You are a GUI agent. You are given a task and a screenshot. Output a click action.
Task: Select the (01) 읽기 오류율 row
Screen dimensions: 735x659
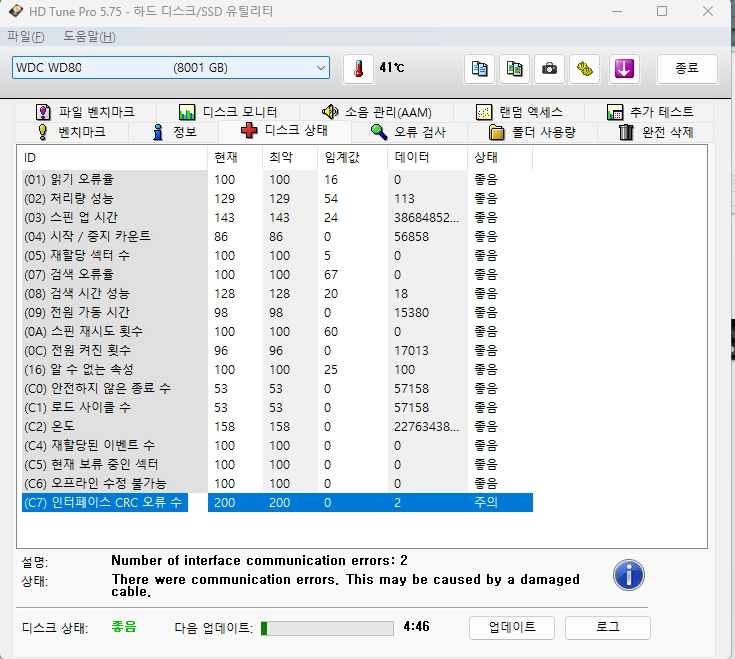tap(277, 180)
